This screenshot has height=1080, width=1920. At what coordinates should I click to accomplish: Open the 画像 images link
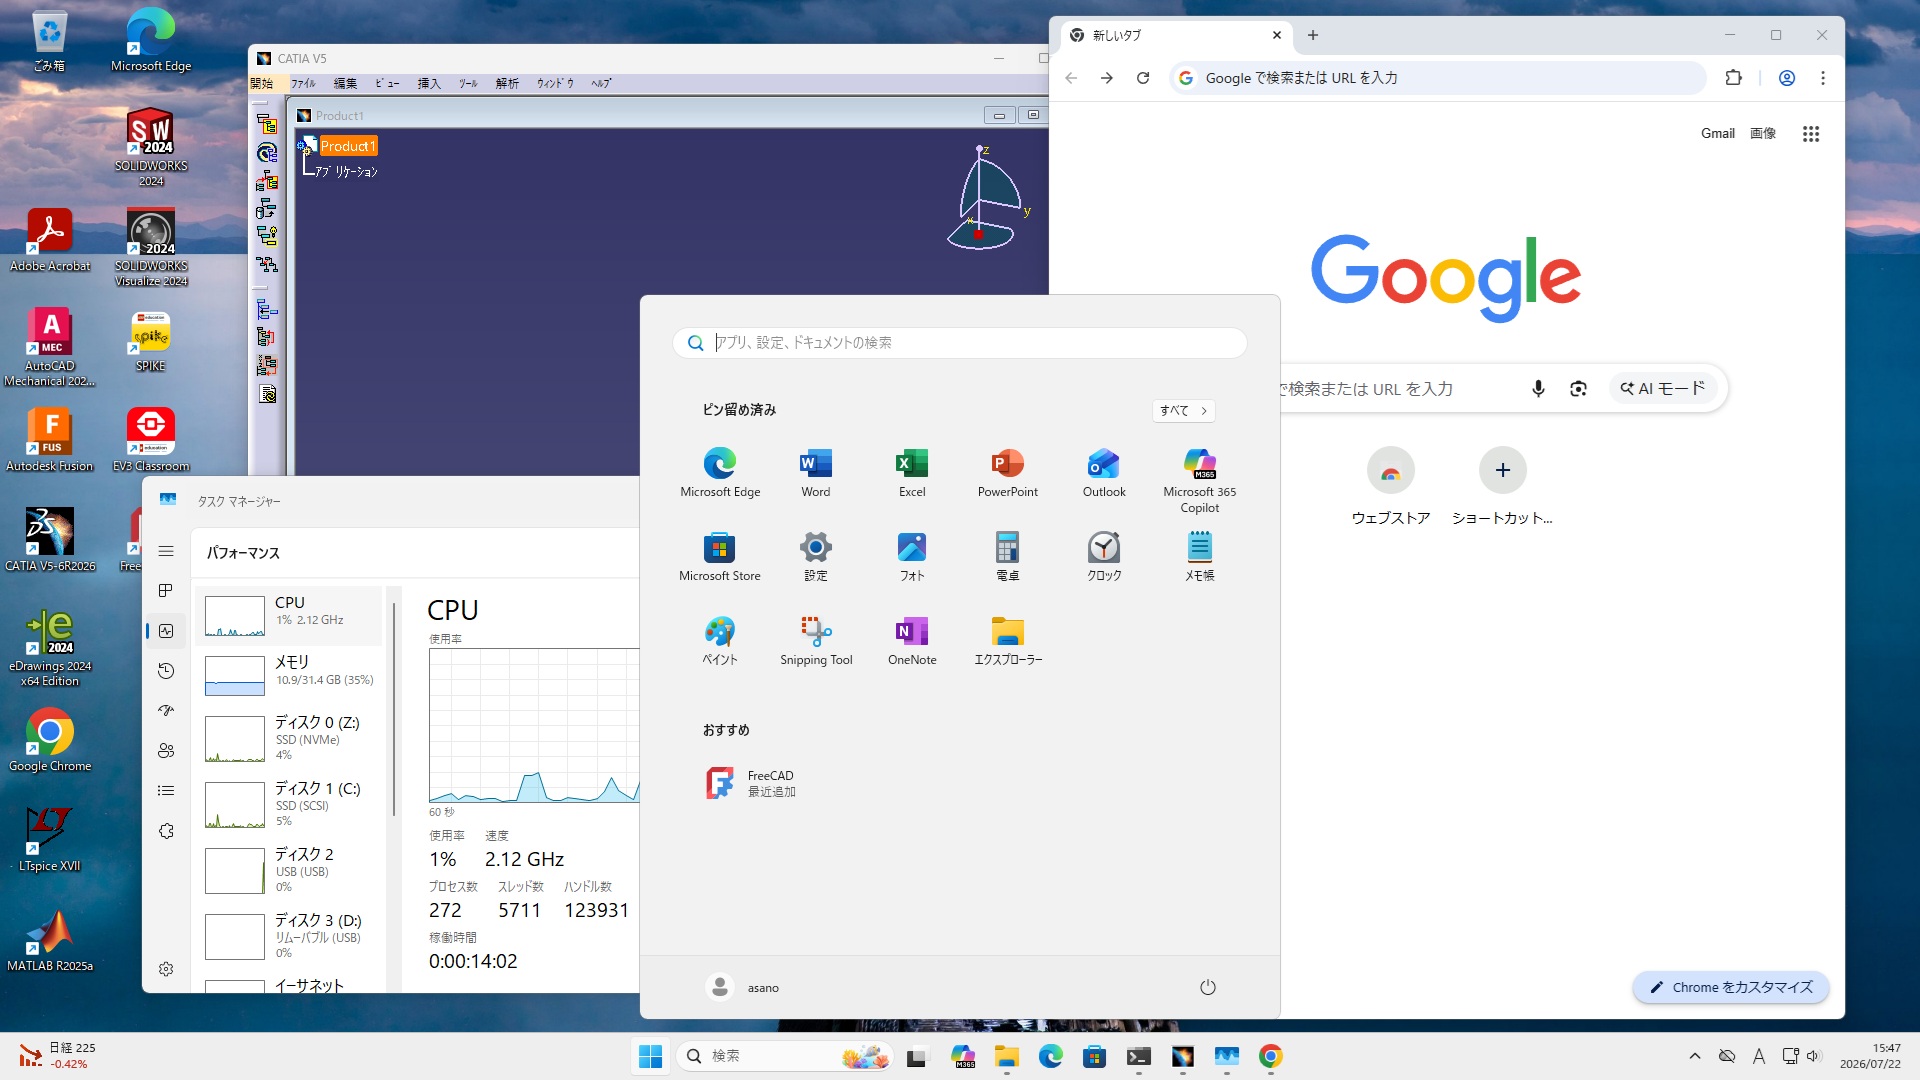pos(1763,134)
